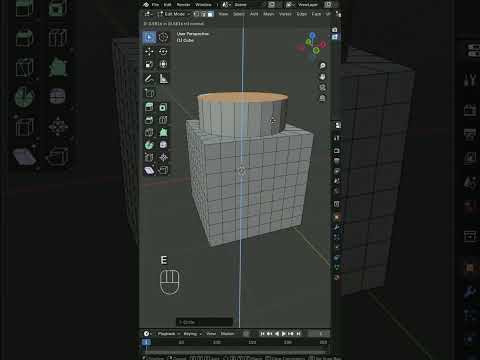The image size is (480, 360).
Task: Open the Playback dropdown in timeline
Action: click(169, 334)
